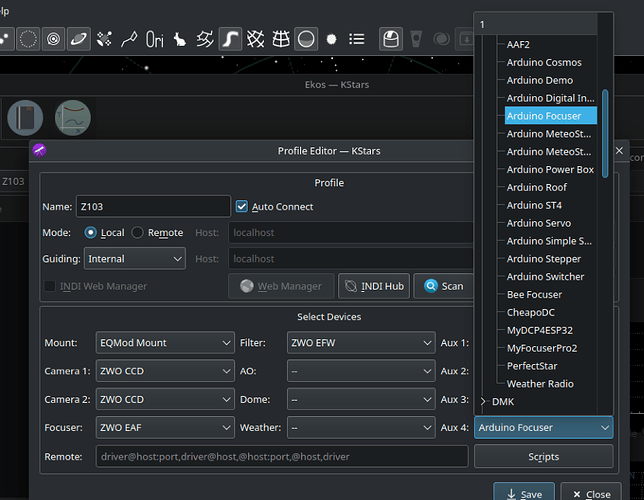Open What's Interesting list icon
Viewport: 644px width, 500px height.
coord(356,39)
